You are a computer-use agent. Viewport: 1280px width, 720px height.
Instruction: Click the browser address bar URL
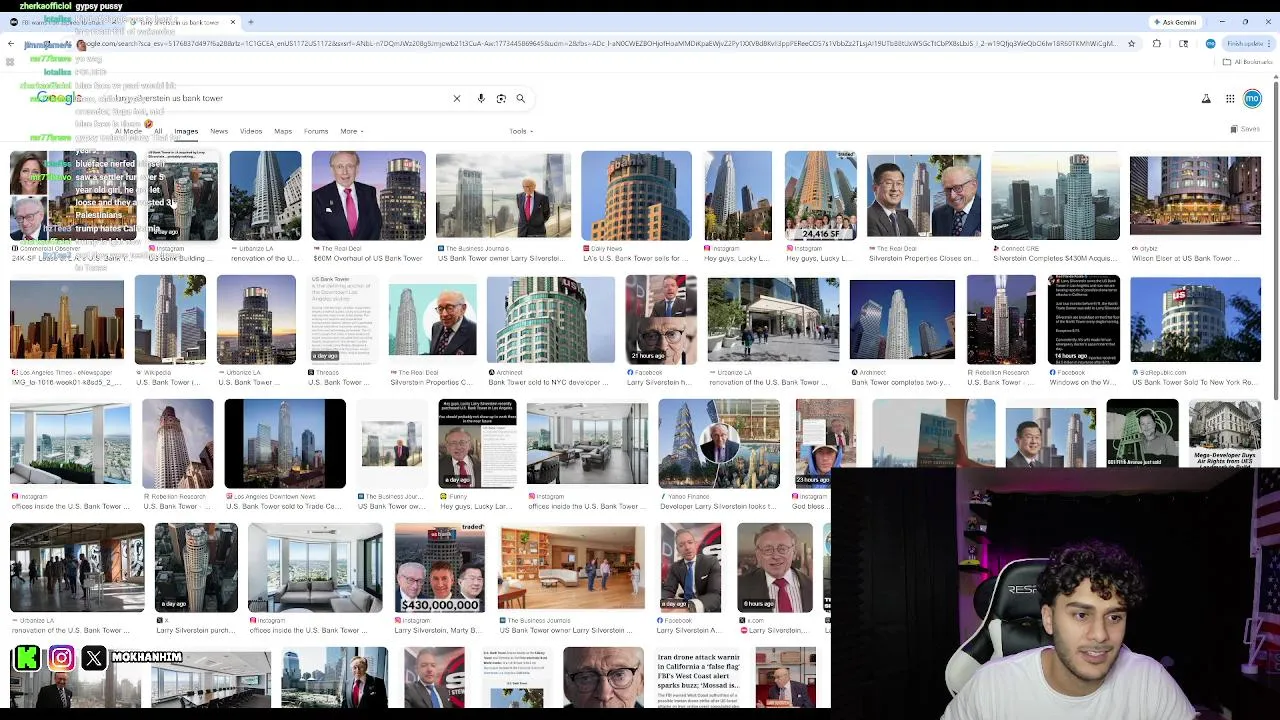pyautogui.click(x=600, y=44)
